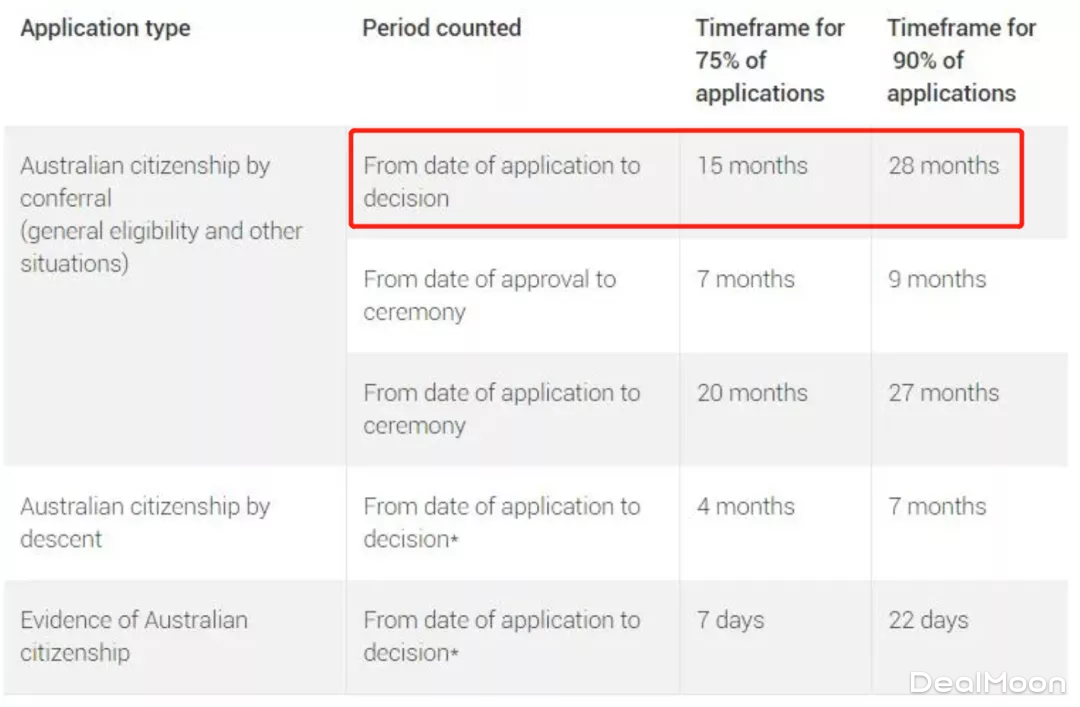Select the "9 months" cell

coord(937,279)
